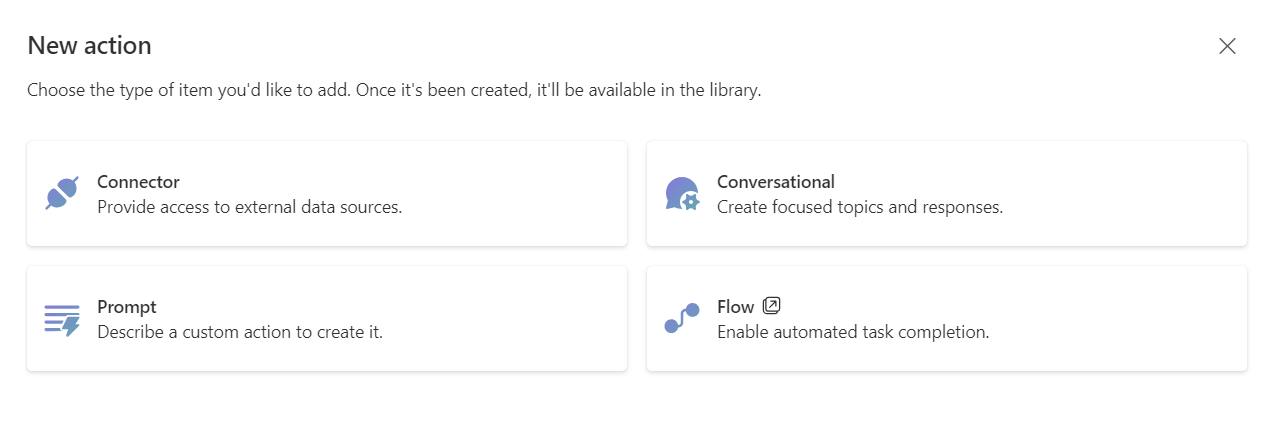Click "Enable automated task completion" description
Image resolution: width=1273 pixels, height=435 pixels.
click(x=853, y=331)
